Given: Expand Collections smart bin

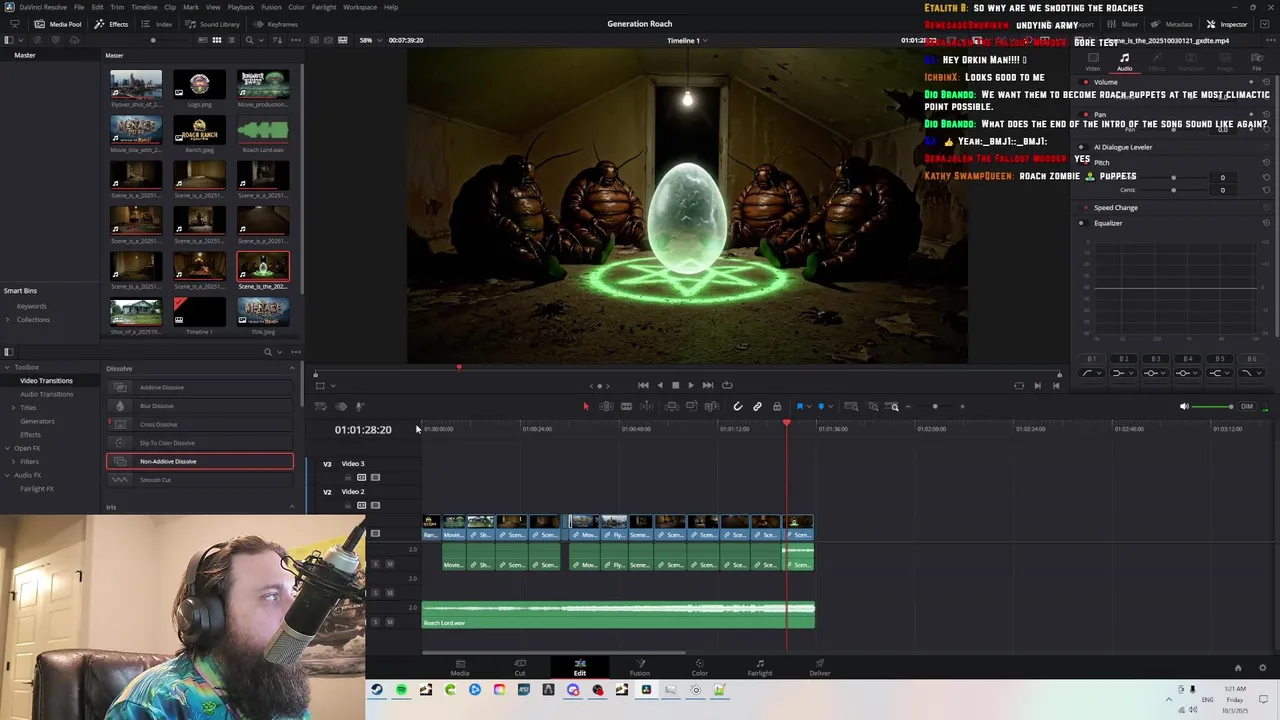Looking at the screenshot, I should click(x=7, y=319).
